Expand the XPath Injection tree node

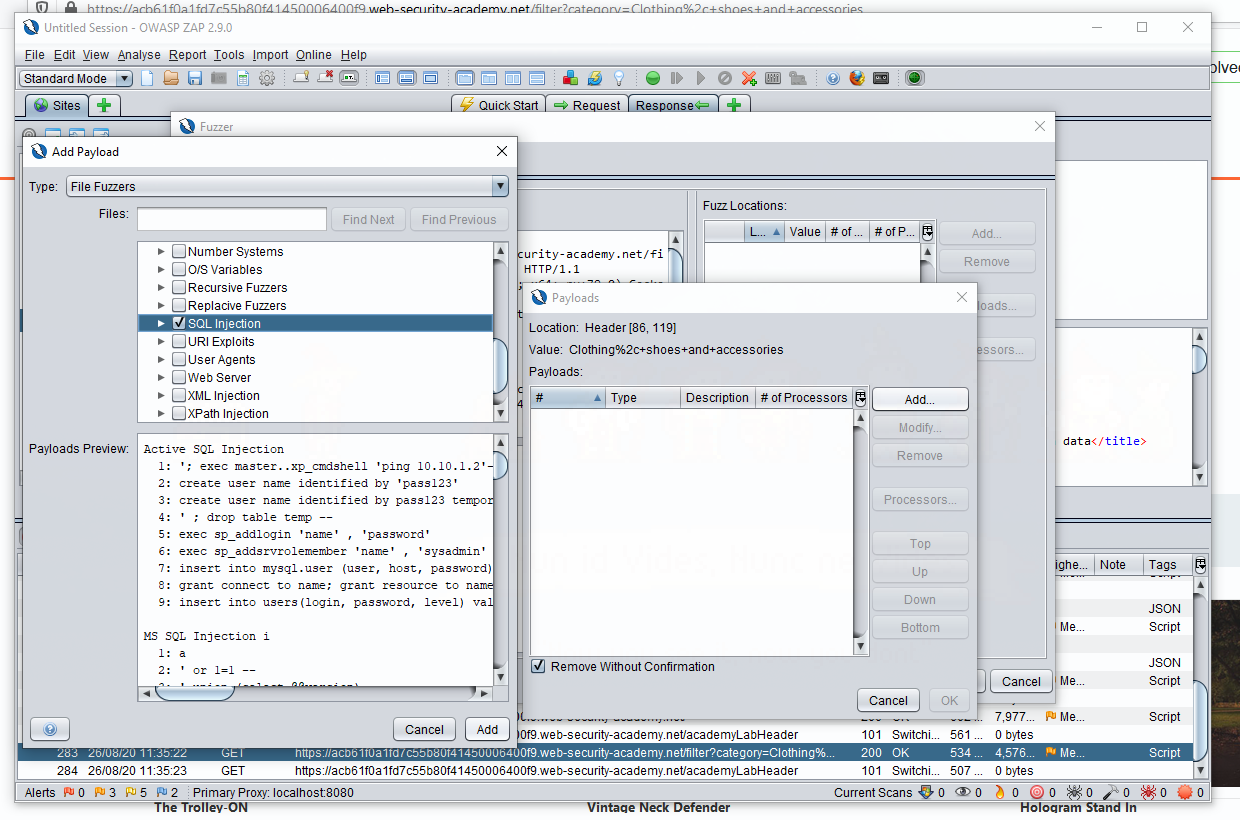click(x=161, y=413)
